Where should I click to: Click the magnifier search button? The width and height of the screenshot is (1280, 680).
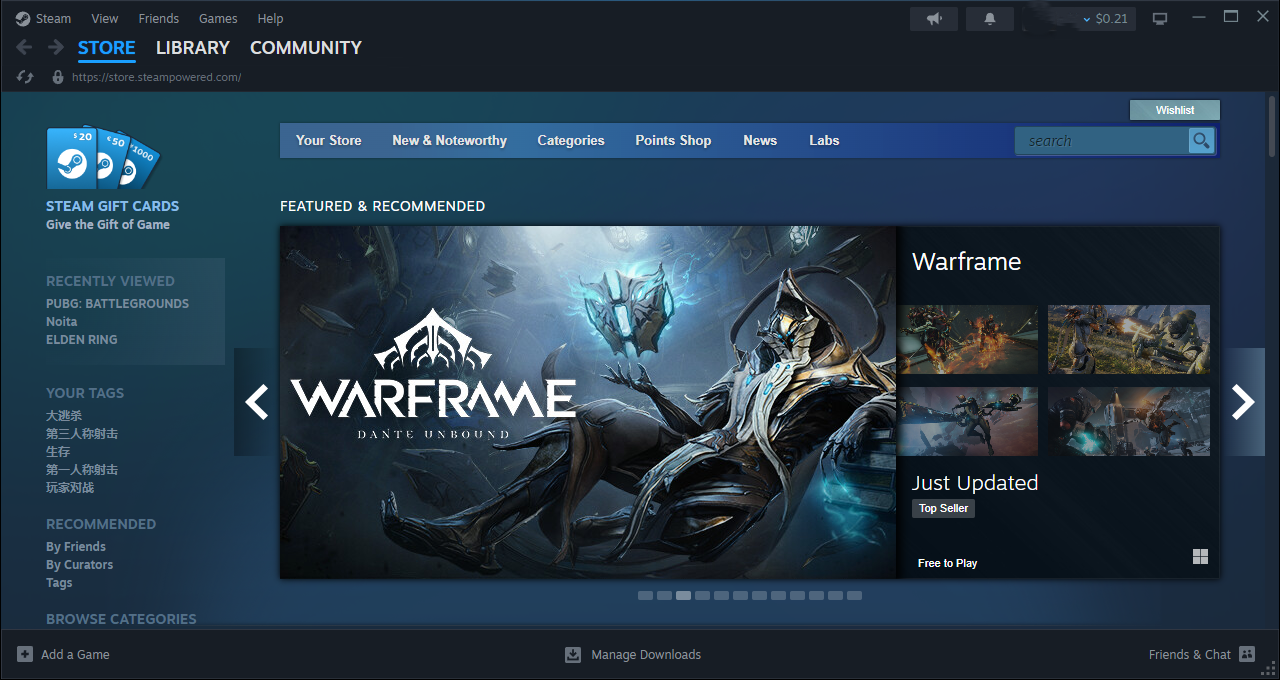point(1201,141)
